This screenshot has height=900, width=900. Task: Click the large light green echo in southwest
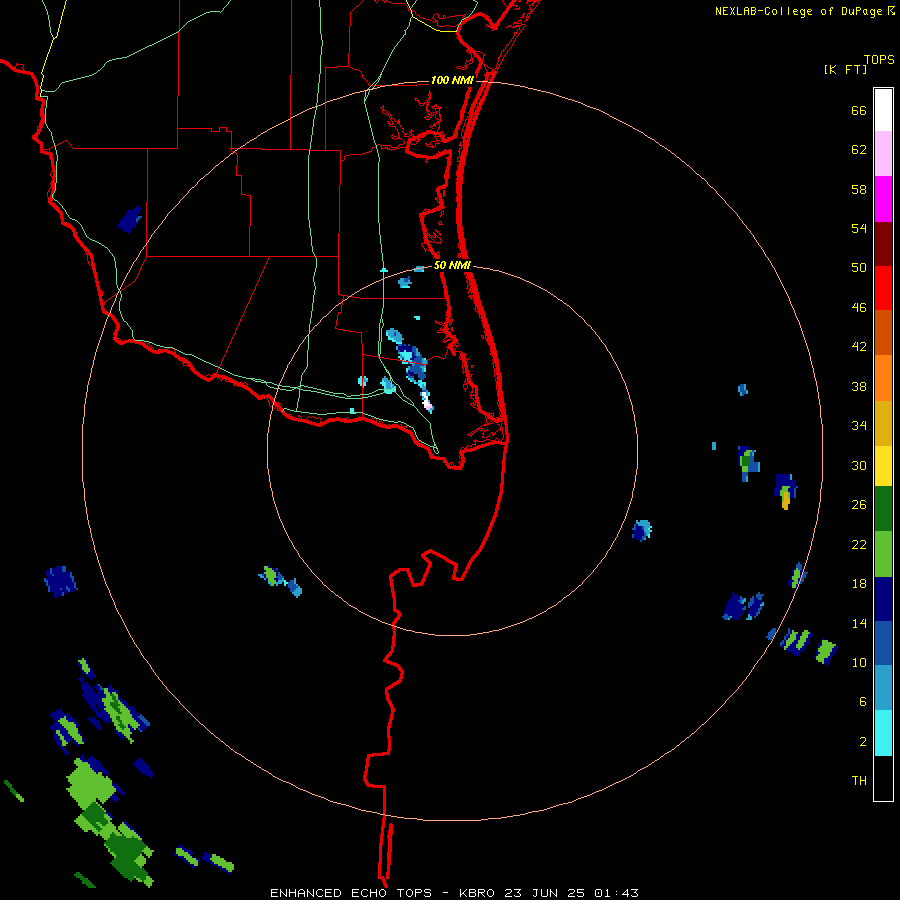click(x=91, y=784)
